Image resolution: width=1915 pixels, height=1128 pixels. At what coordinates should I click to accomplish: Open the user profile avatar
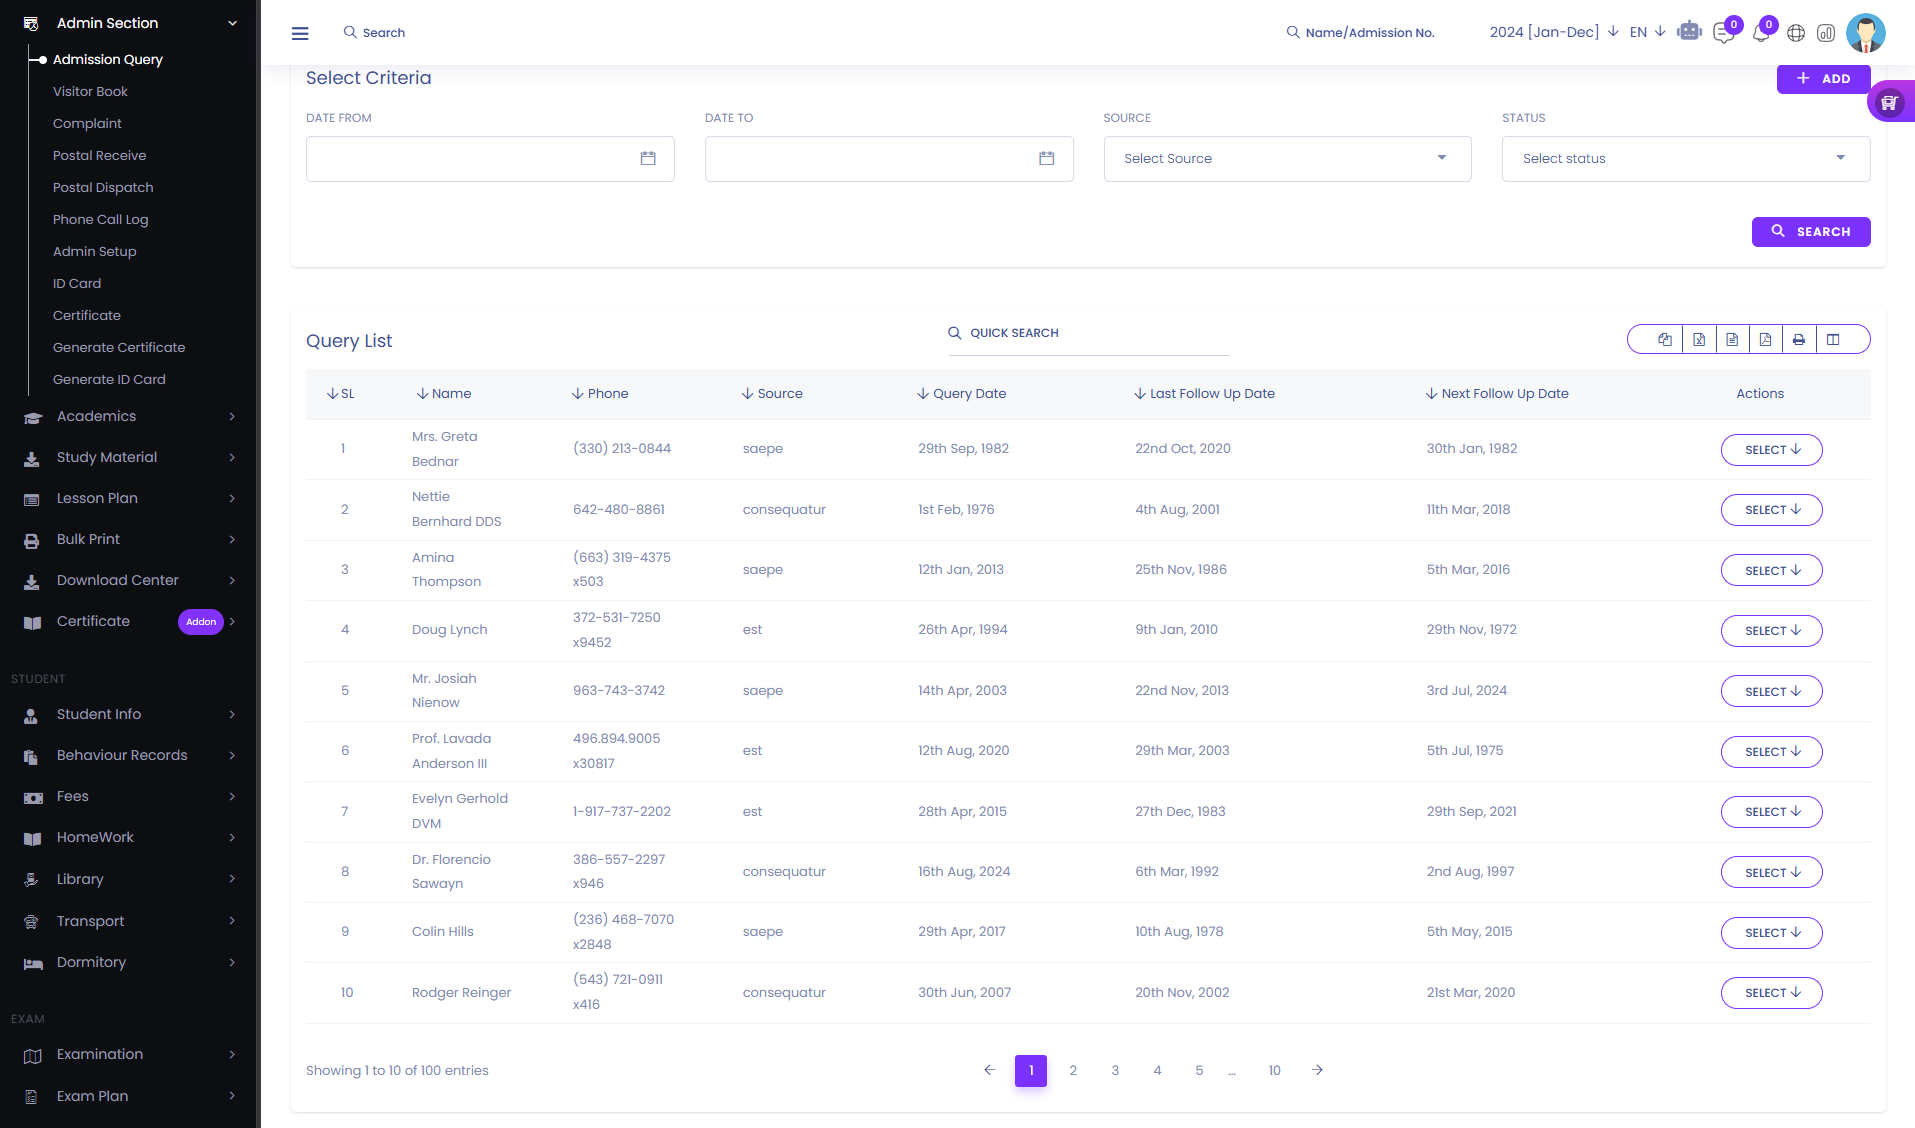point(1866,33)
